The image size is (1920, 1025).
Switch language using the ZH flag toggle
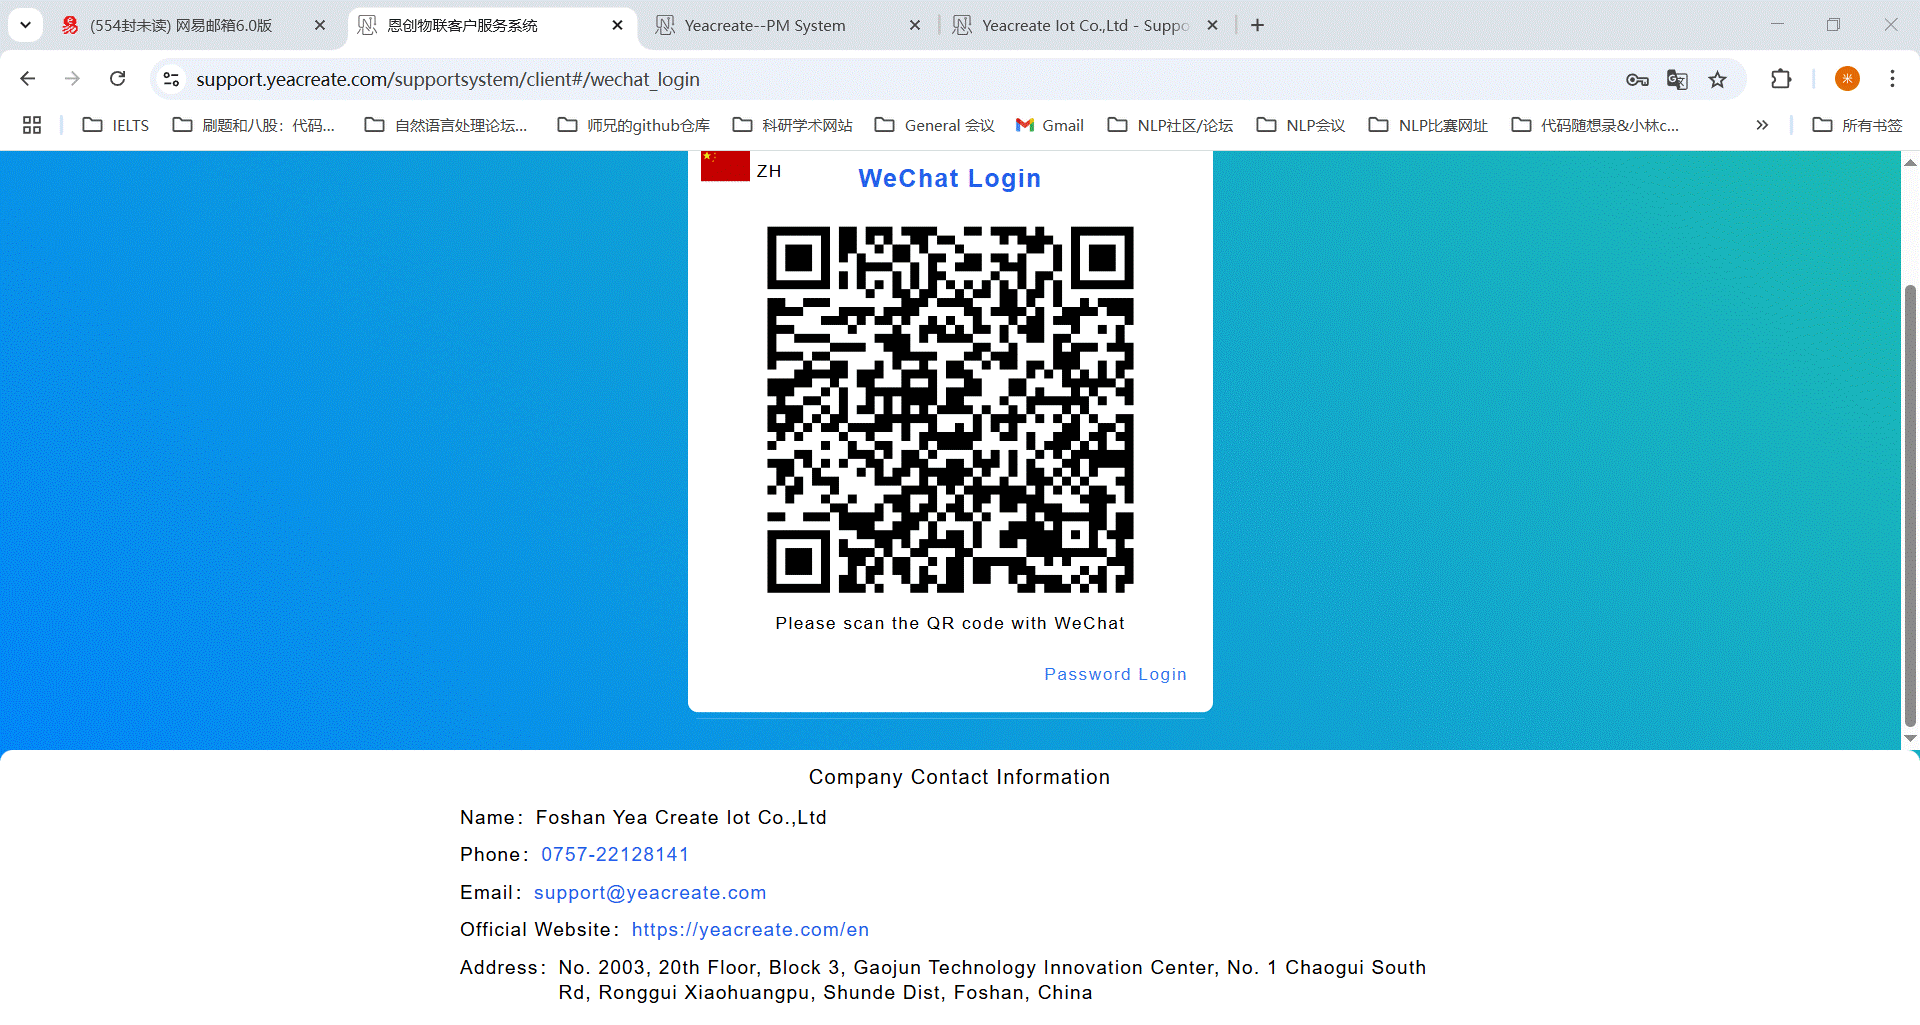pyautogui.click(x=742, y=168)
